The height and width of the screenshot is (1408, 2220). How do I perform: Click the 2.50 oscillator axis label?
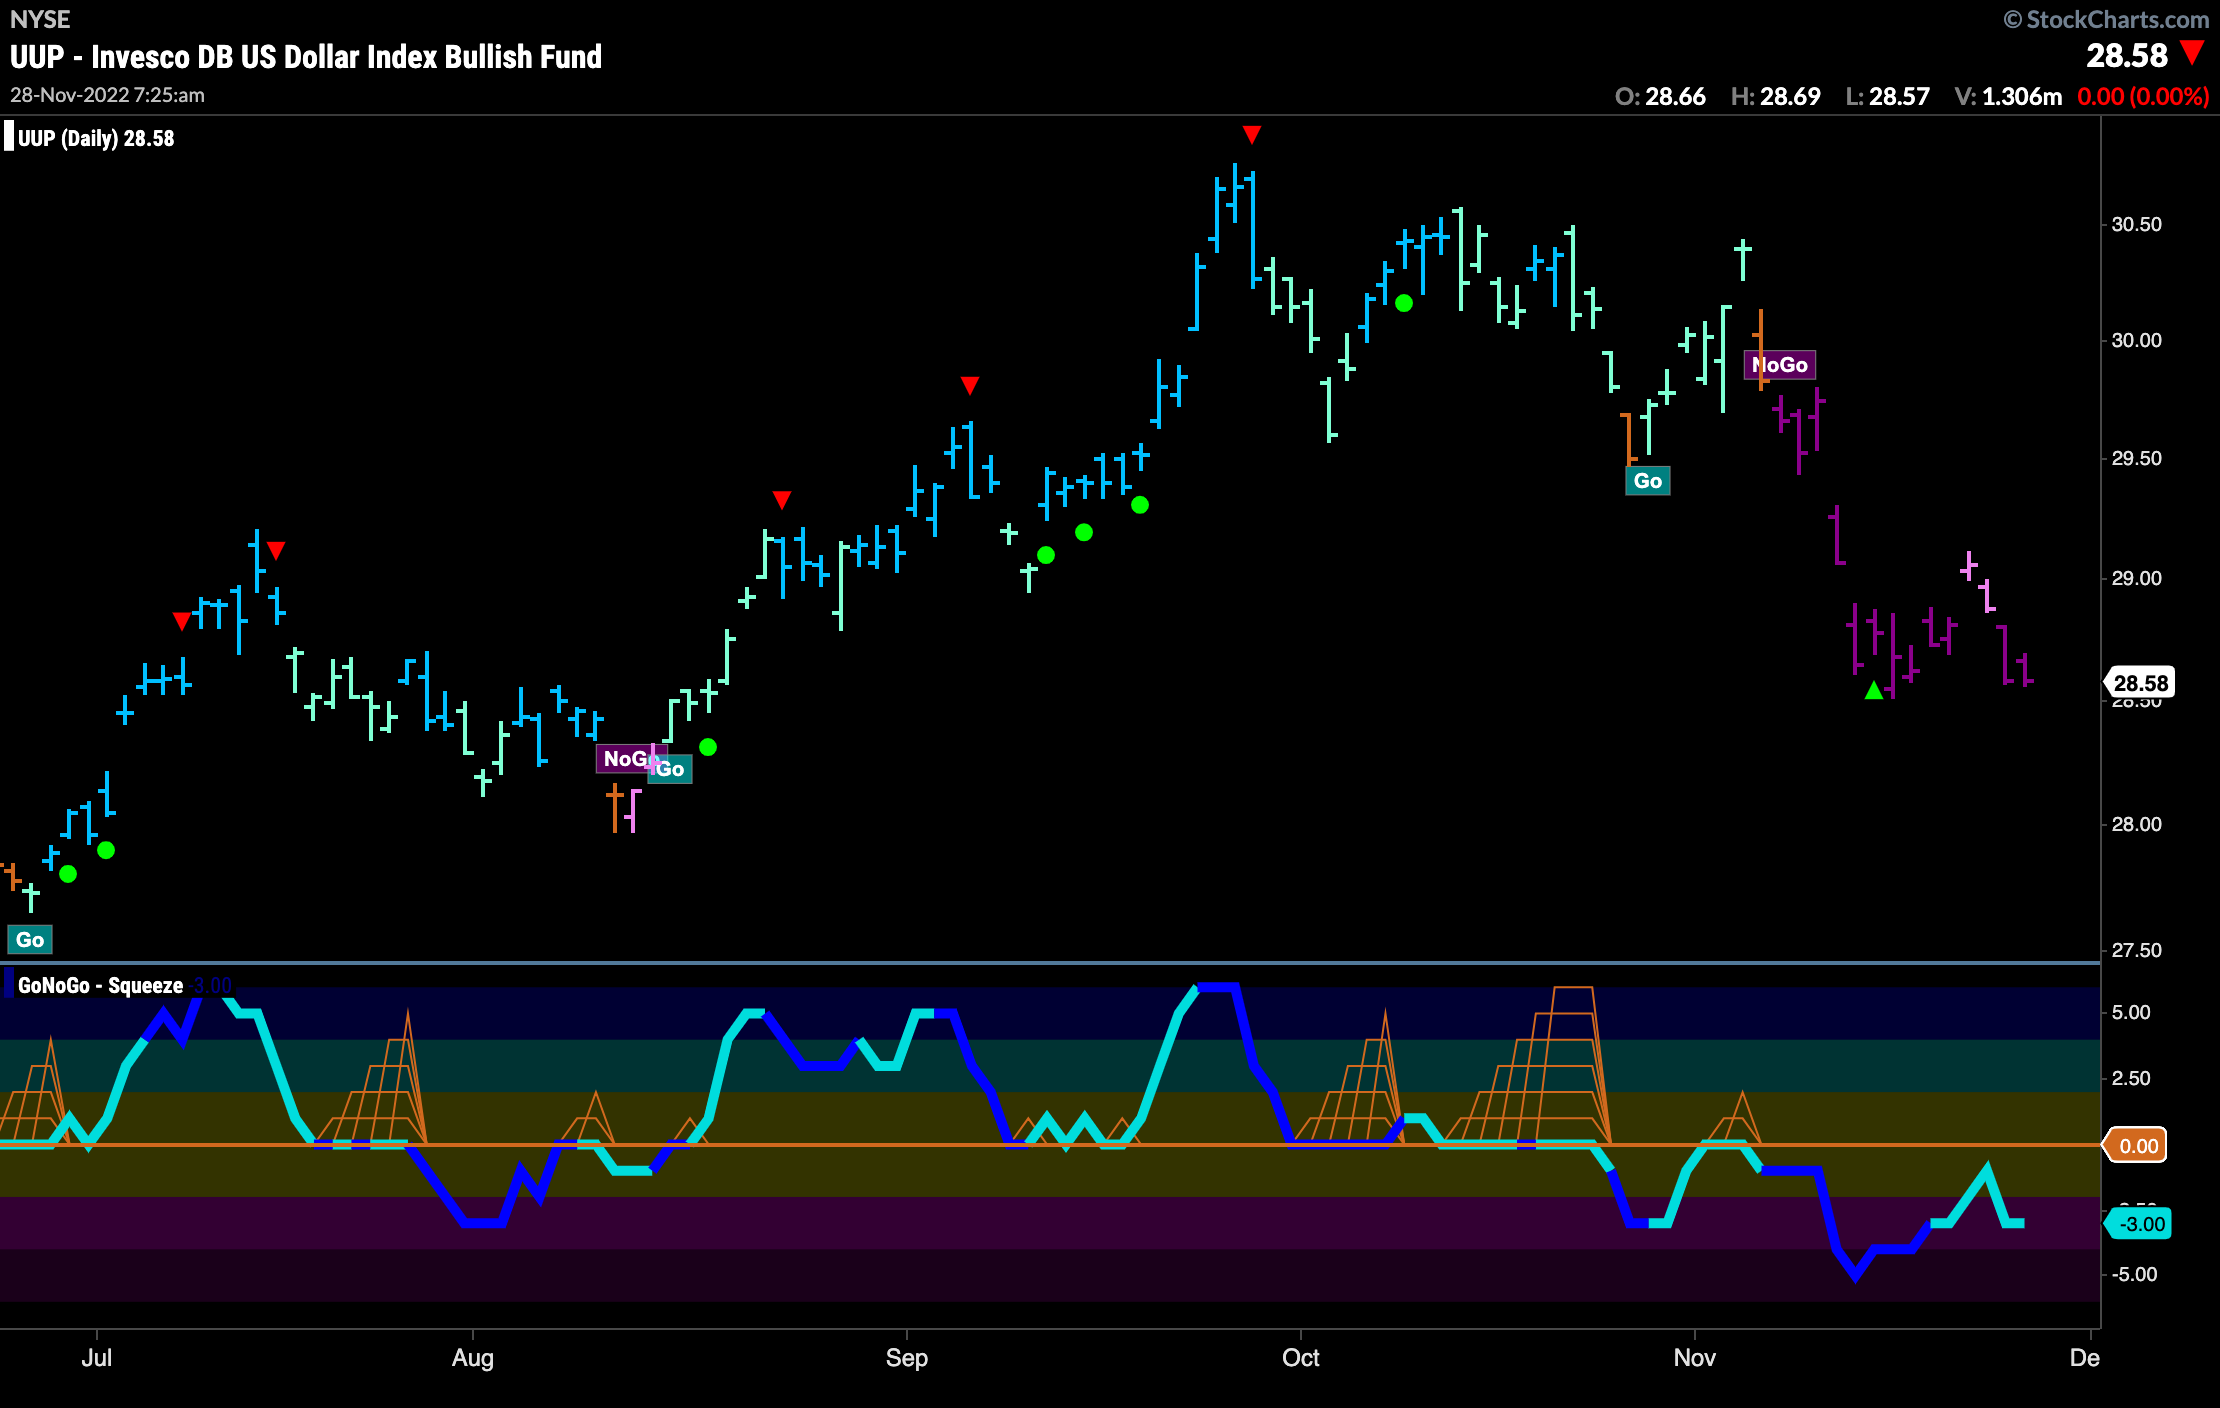(2131, 1078)
